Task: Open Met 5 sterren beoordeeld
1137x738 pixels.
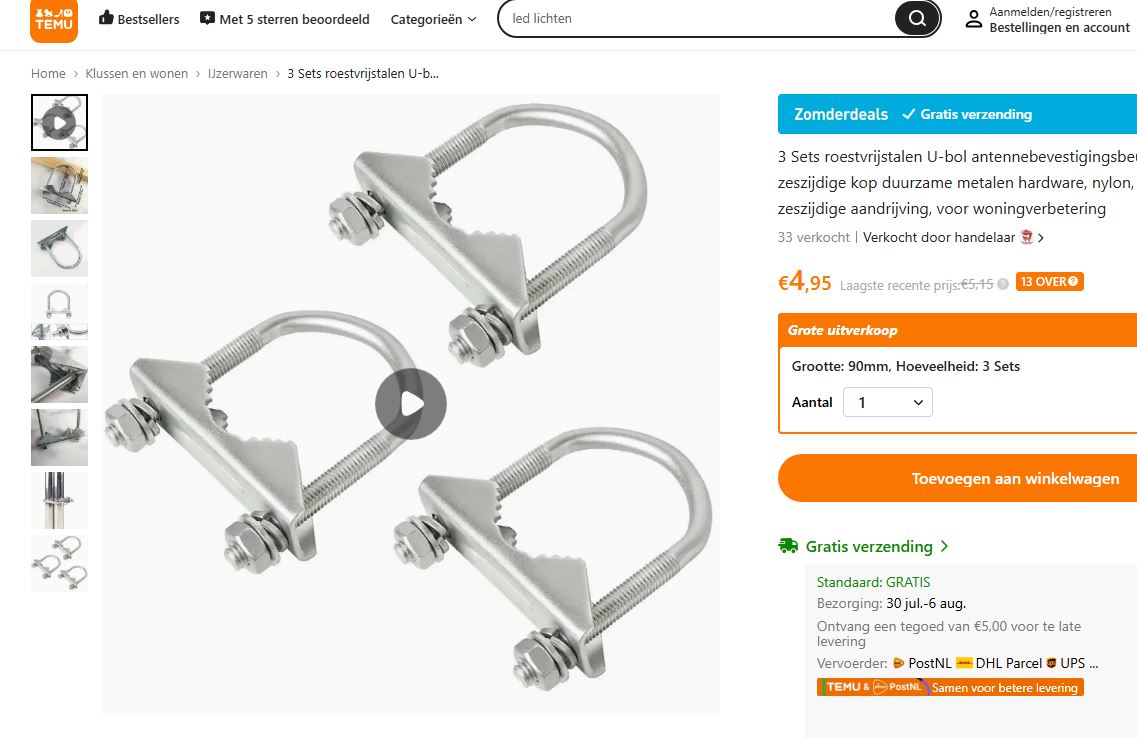Action: 284,19
